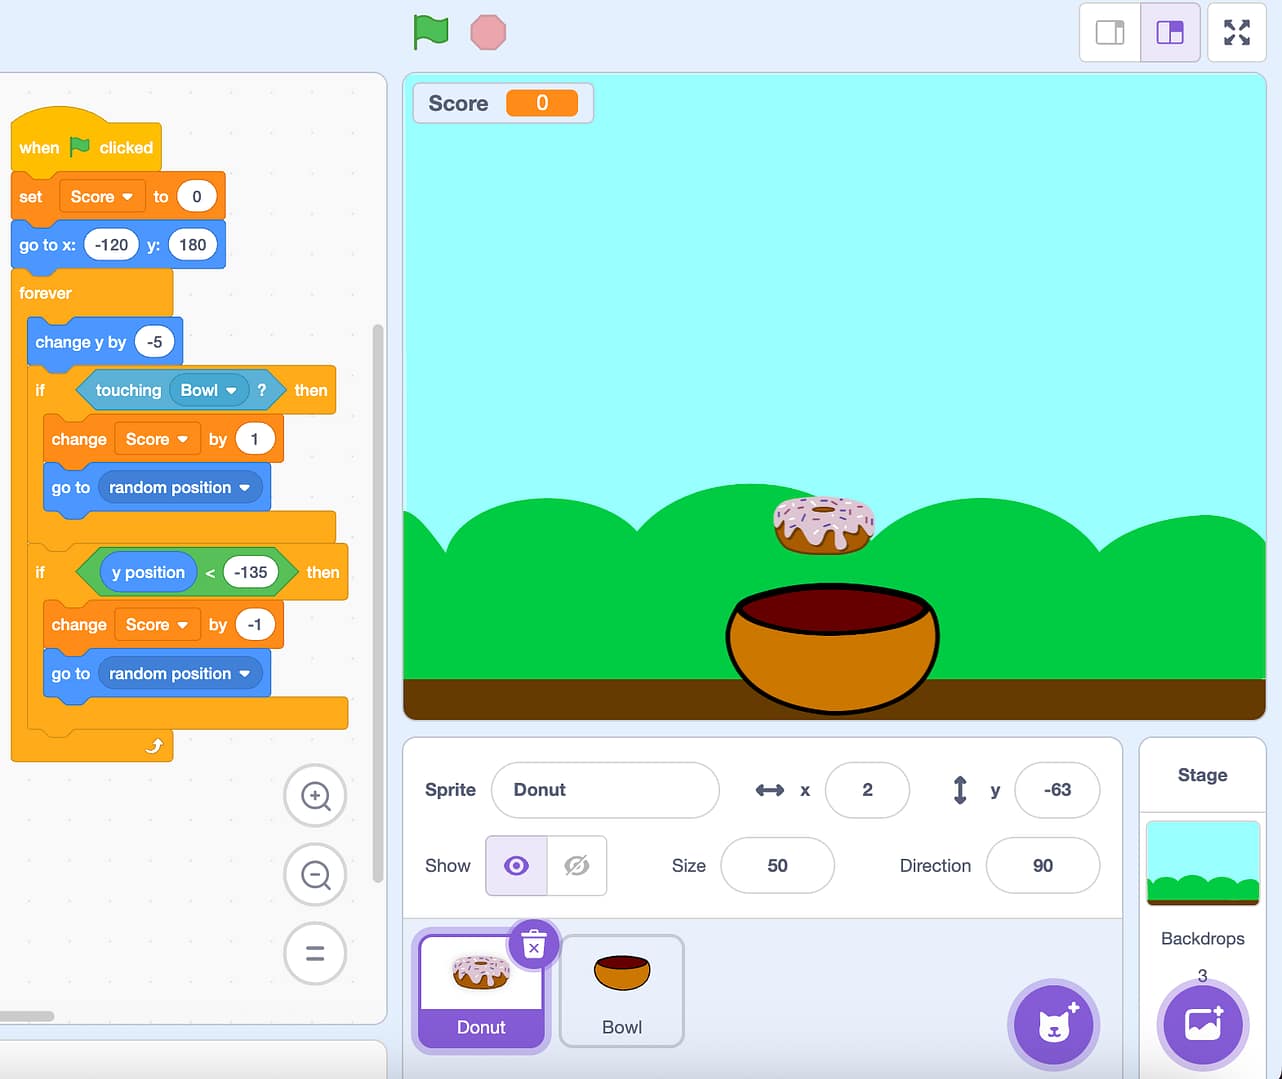Select the Bowl sprite thumbnail
The width and height of the screenshot is (1282, 1079).
(622, 990)
